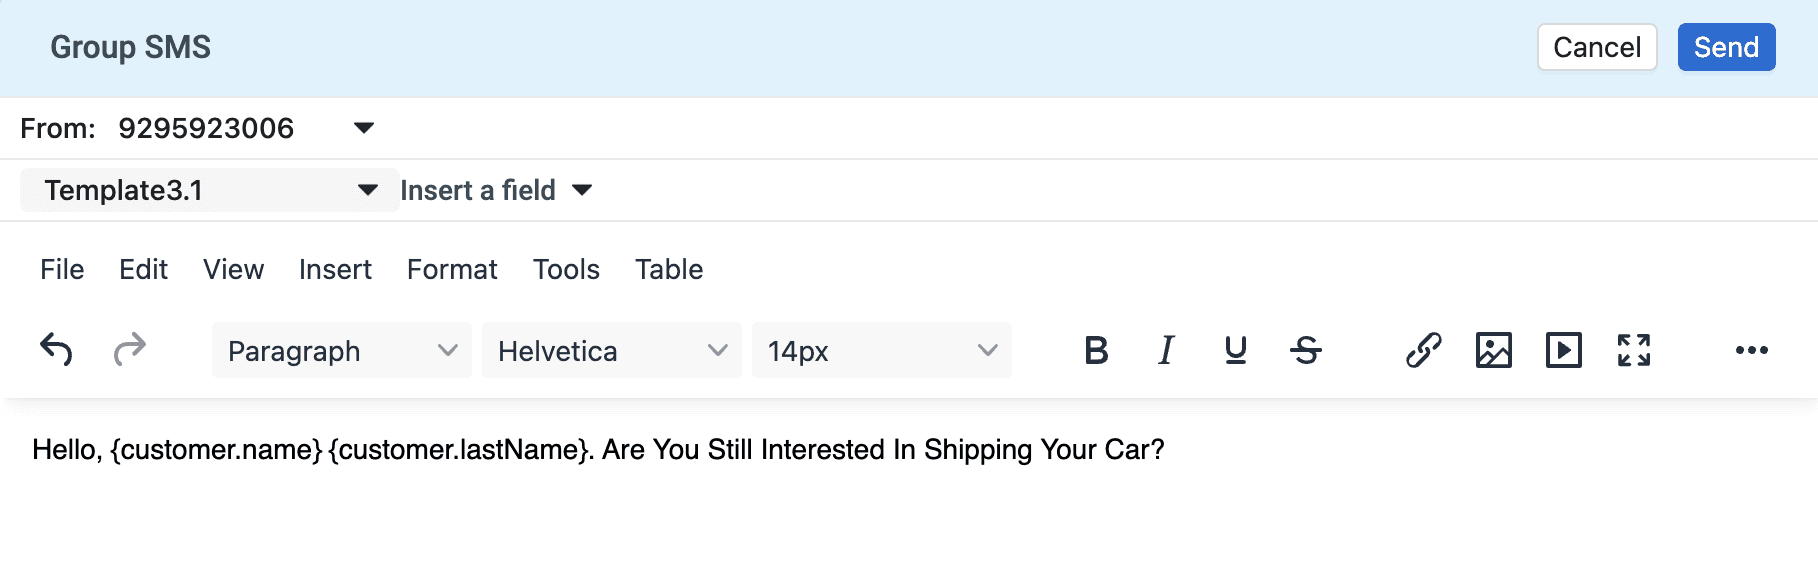Insert media with play icon
Screen dimensions: 1818x588
click(1564, 350)
